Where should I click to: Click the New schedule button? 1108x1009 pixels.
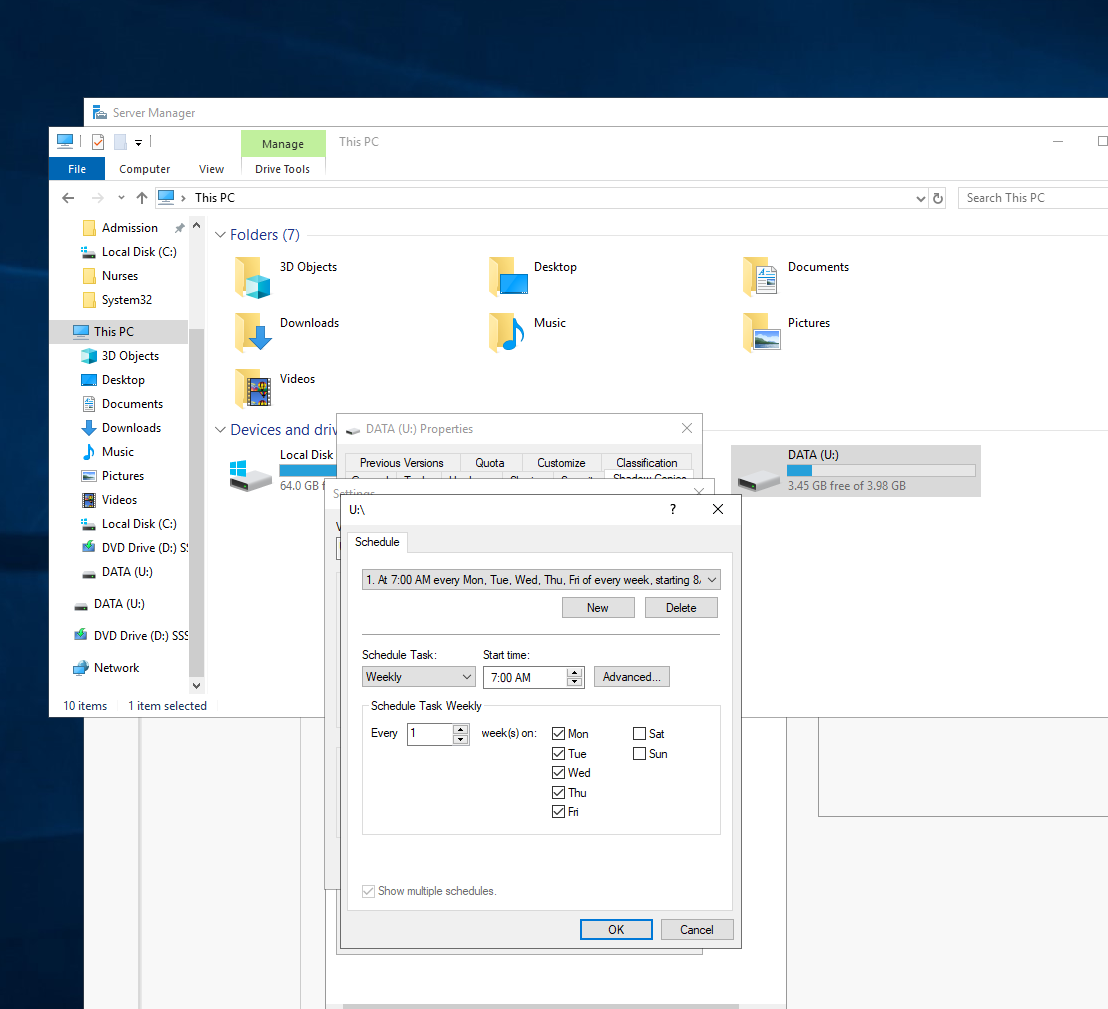598,608
